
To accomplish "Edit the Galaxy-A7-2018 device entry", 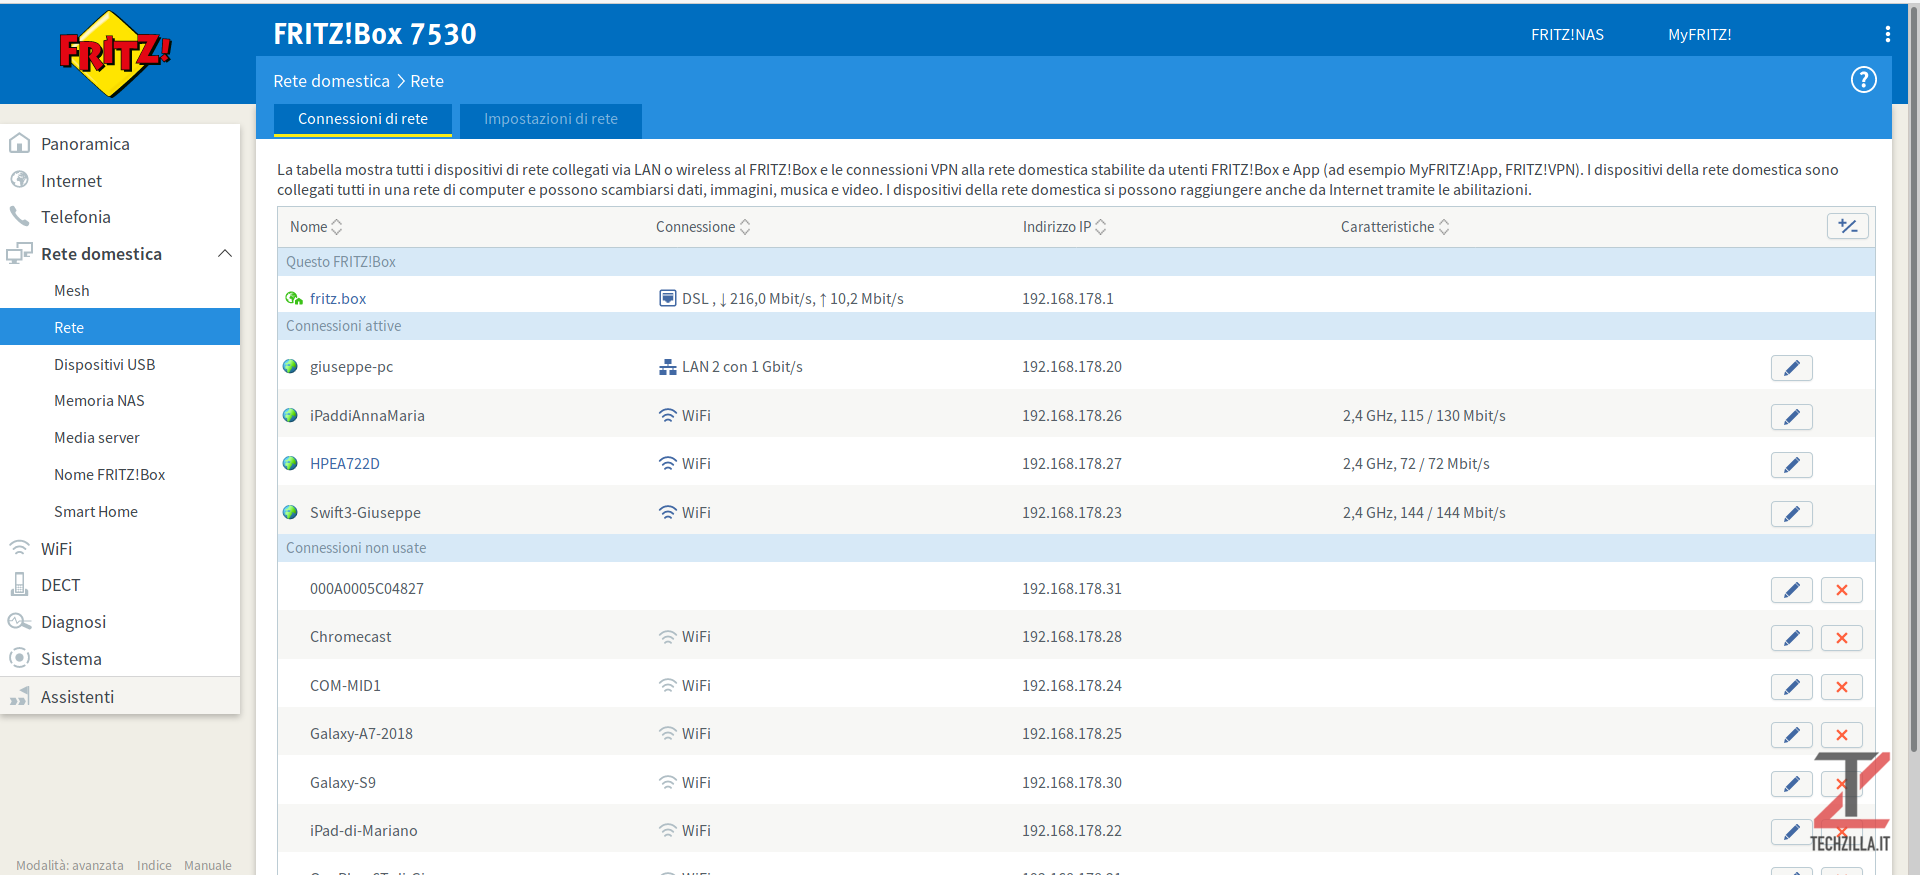I will point(1791,735).
